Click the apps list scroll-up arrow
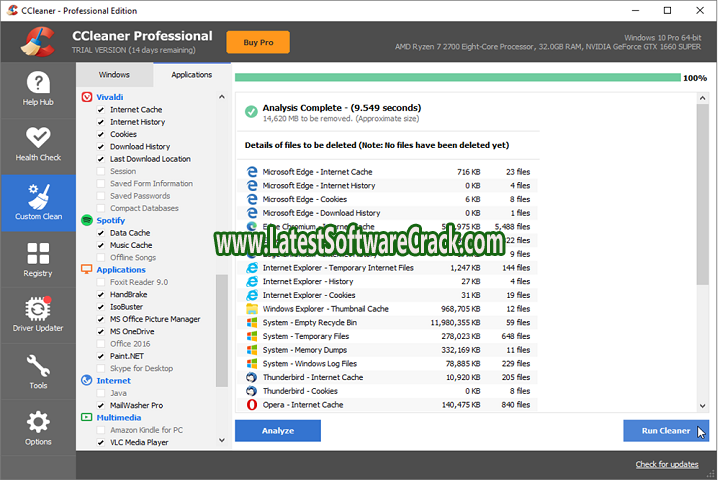Screen dimensions: 720x480 click(222, 97)
